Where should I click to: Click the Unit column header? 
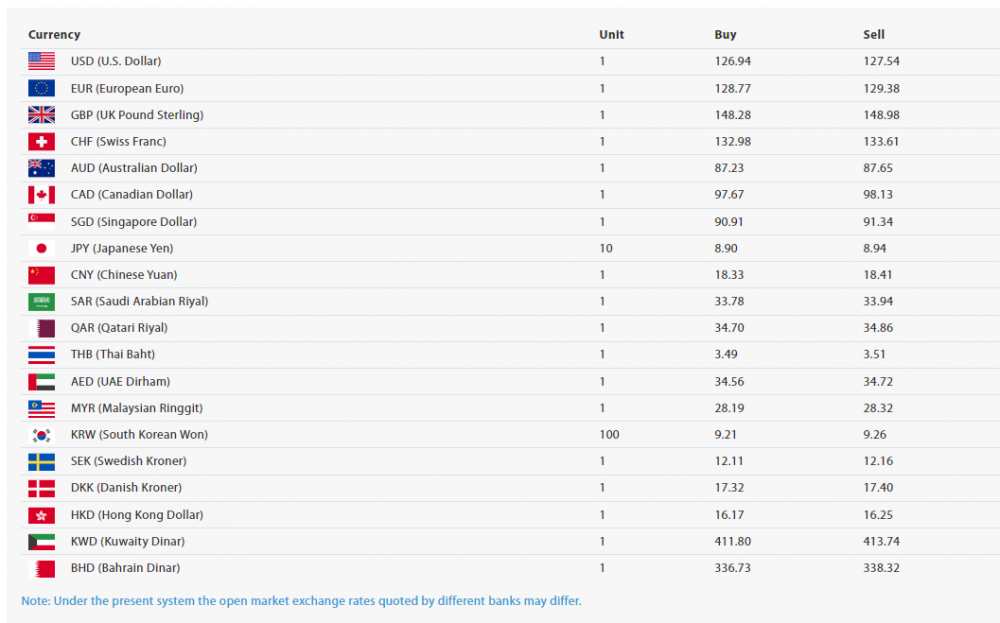pos(611,35)
